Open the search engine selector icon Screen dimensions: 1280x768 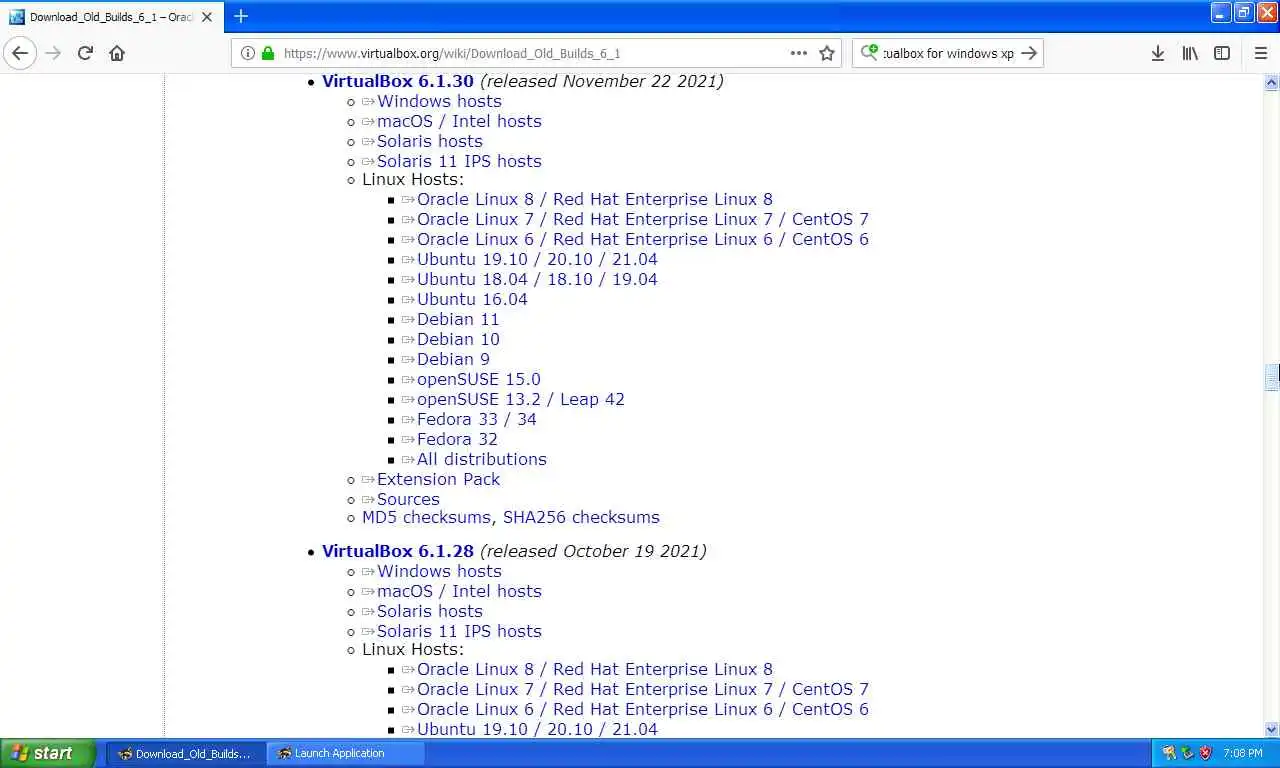click(869, 53)
